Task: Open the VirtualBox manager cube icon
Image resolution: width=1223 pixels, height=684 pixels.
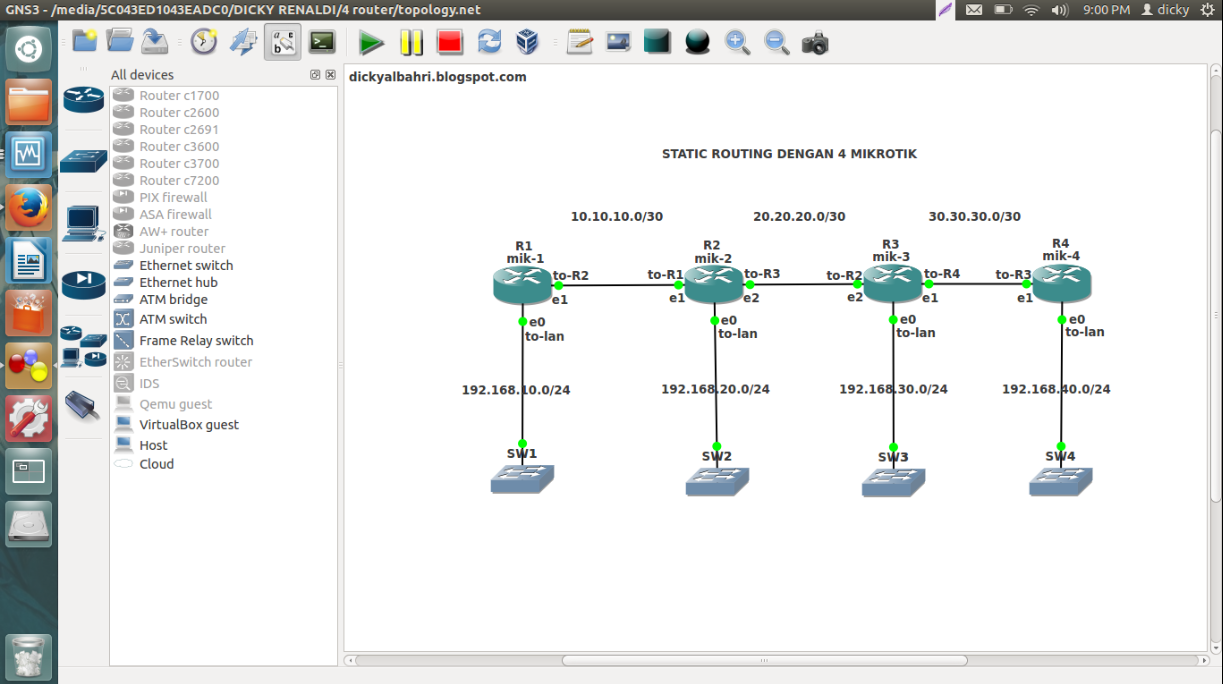Action: tap(526, 42)
